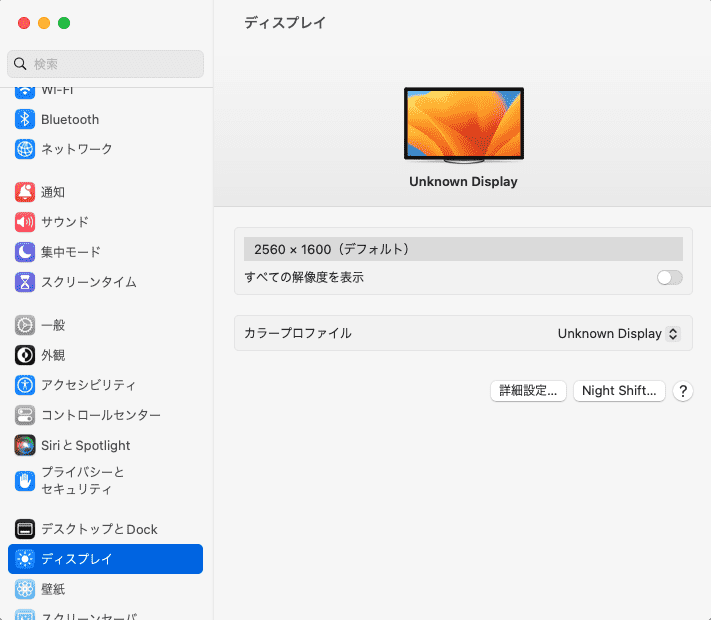This screenshot has height=620, width=711.
Task: Select 2560 × 1600 (デフォルト) resolution
Action: pos(463,249)
